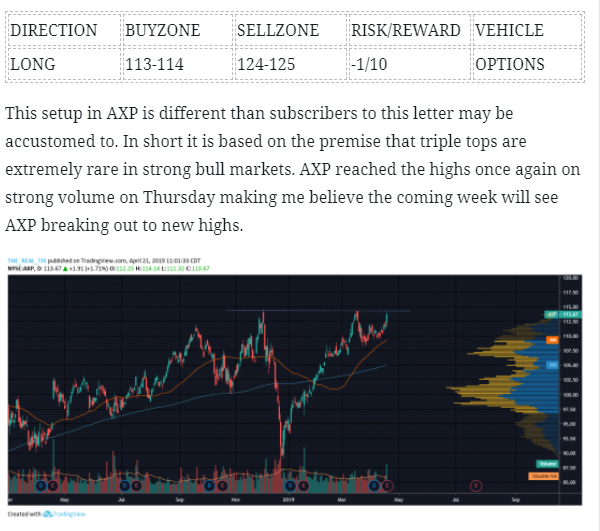Select the dividend marker above the 2019 label
This screenshot has height=531, width=600.
coord(290,486)
